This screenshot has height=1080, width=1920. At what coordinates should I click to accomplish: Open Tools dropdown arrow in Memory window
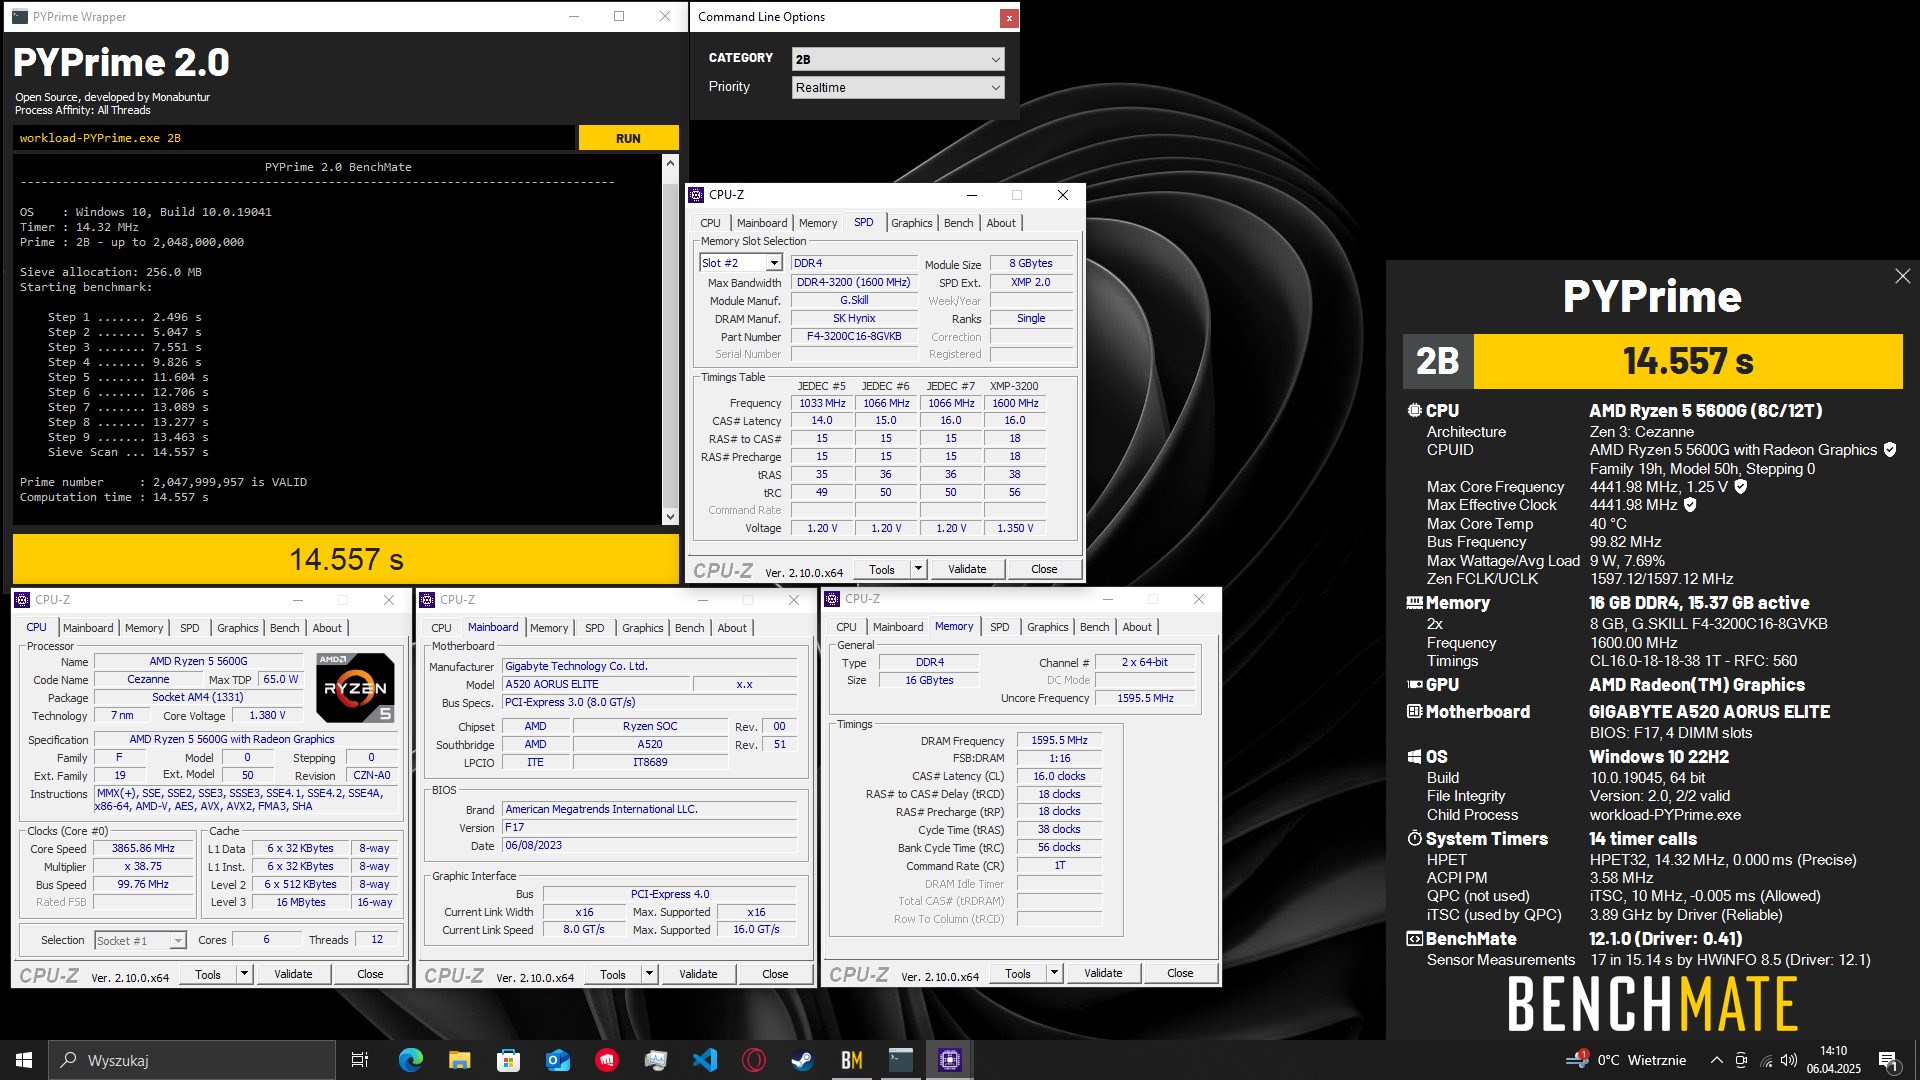point(1054,973)
